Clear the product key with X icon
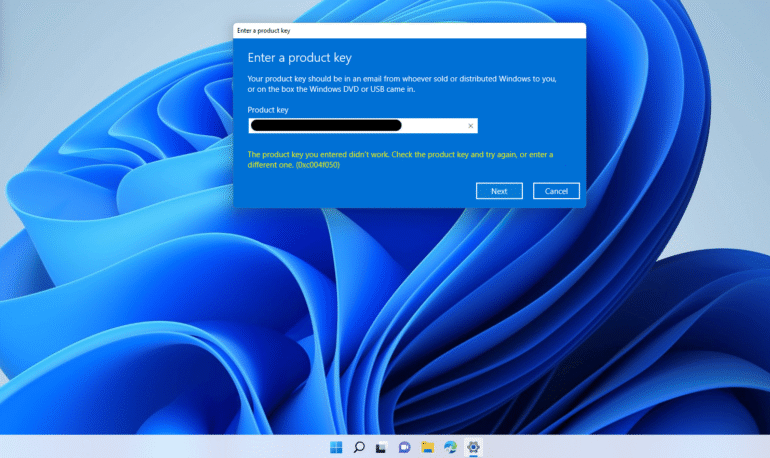This screenshot has width=770, height=458. [x=470, y=126]
